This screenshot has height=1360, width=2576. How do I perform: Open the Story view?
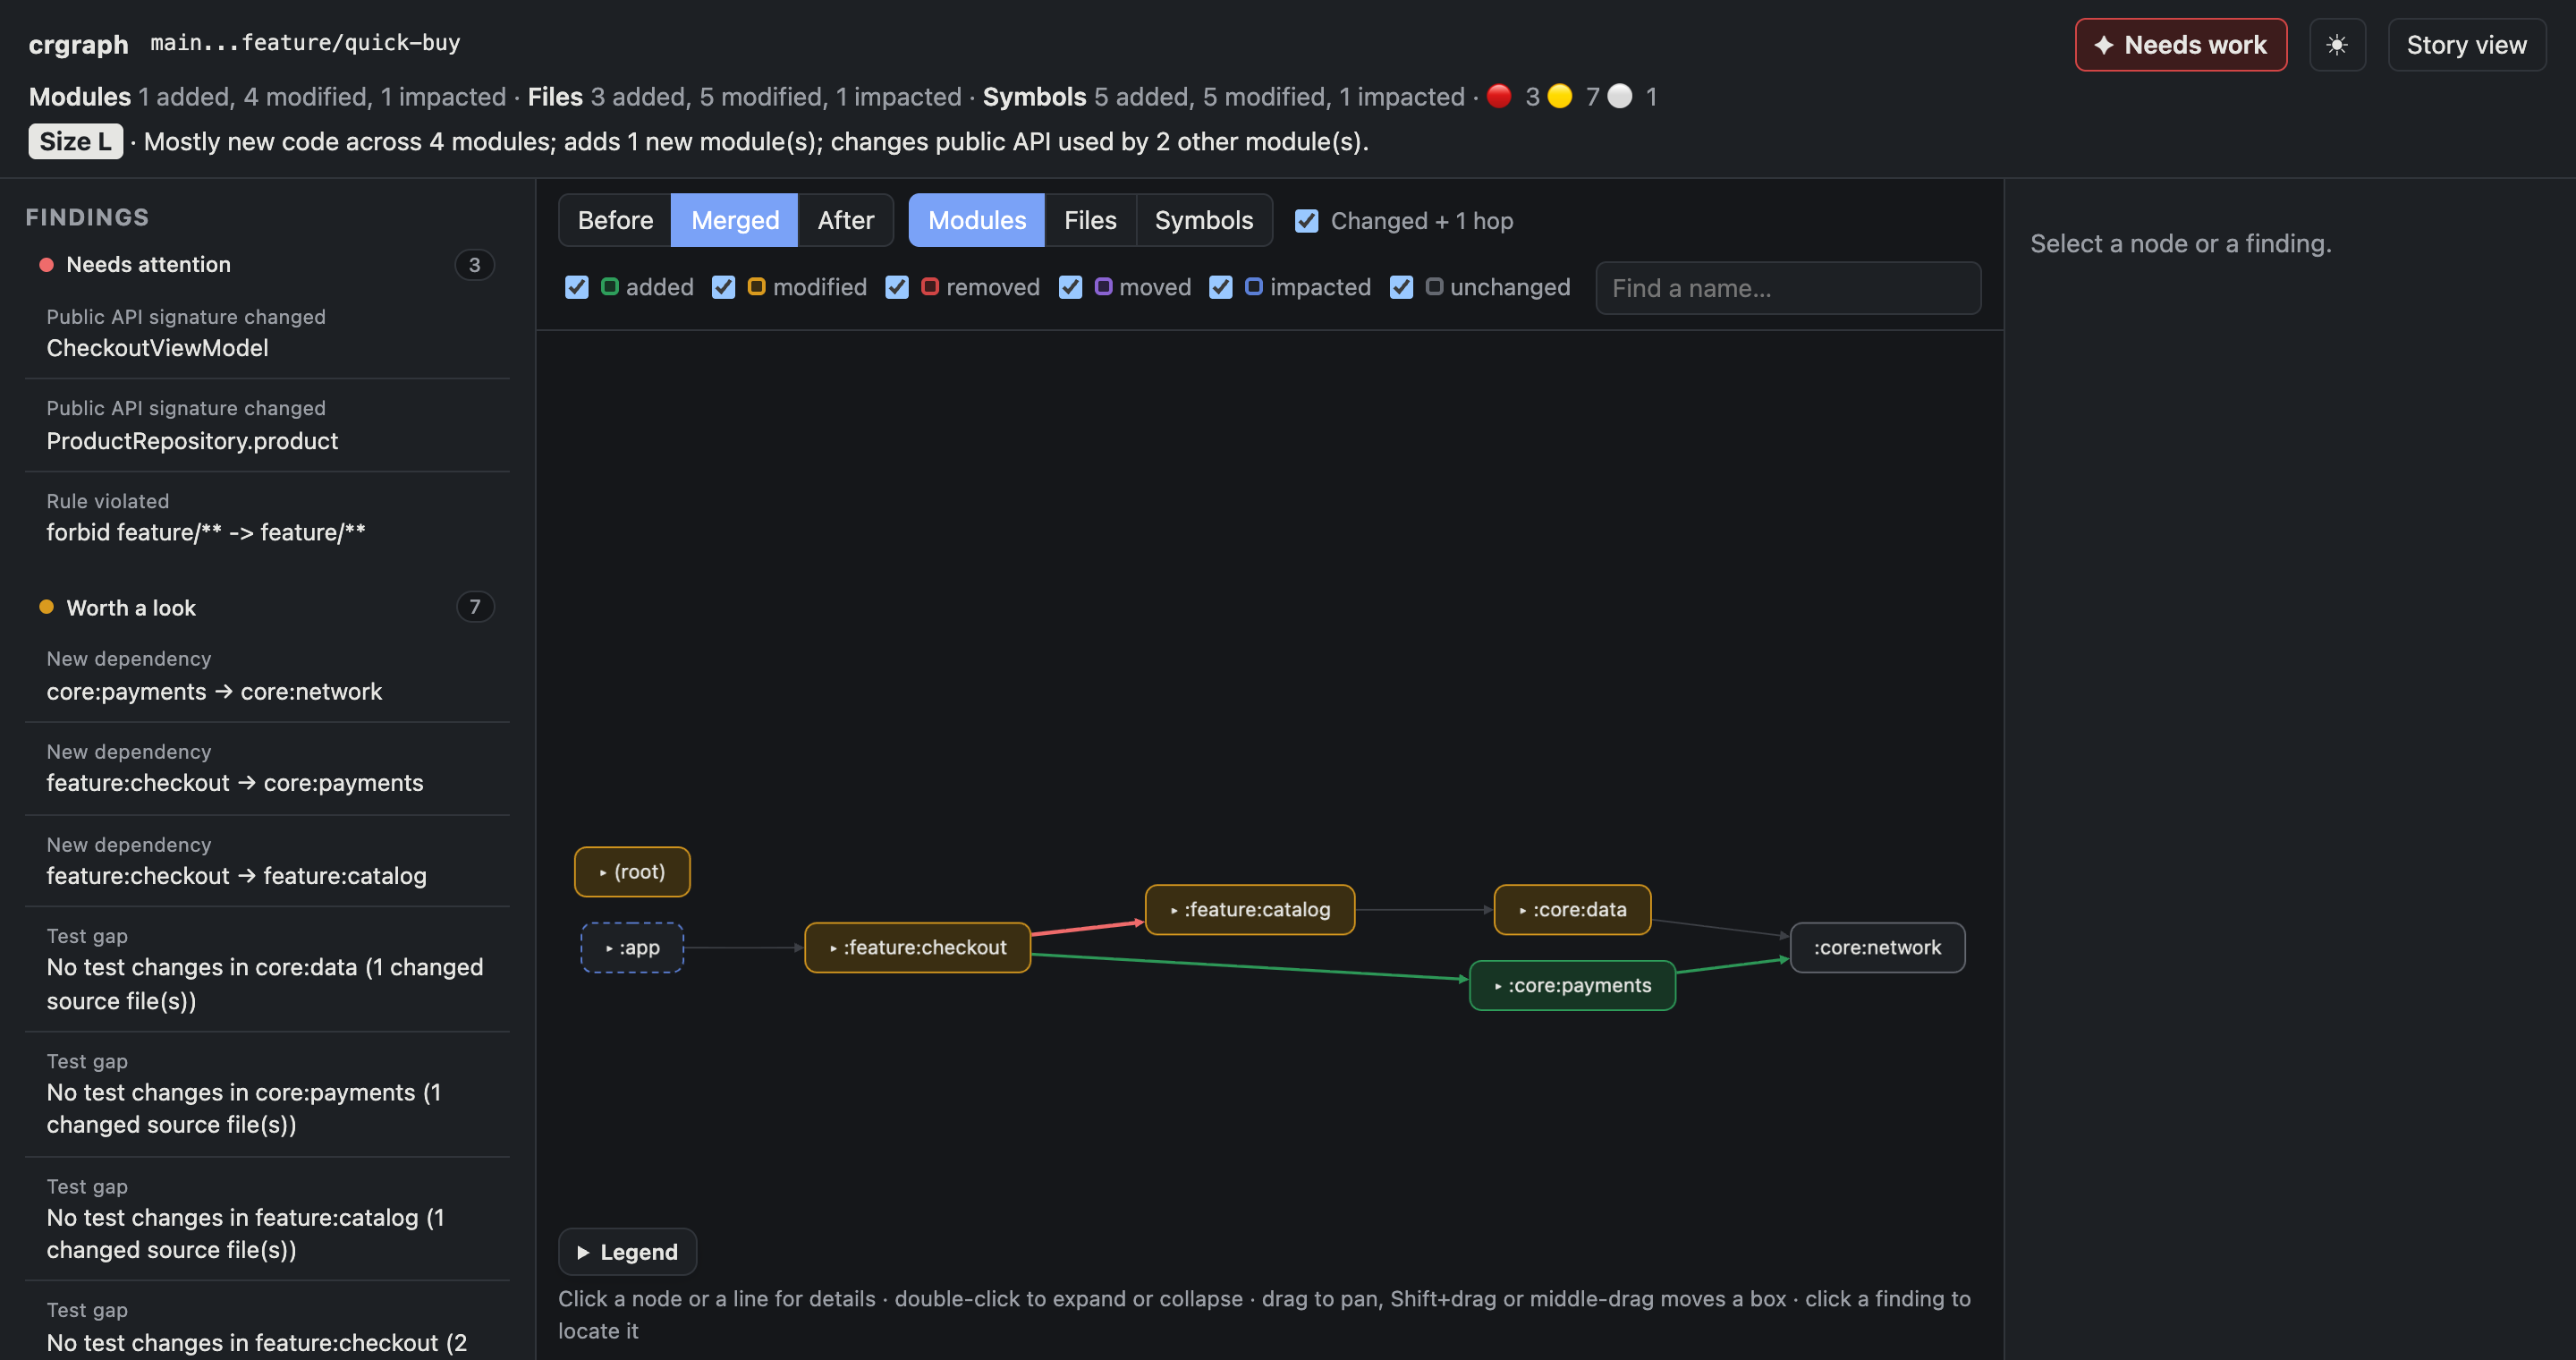click(x=2466, y=45)
